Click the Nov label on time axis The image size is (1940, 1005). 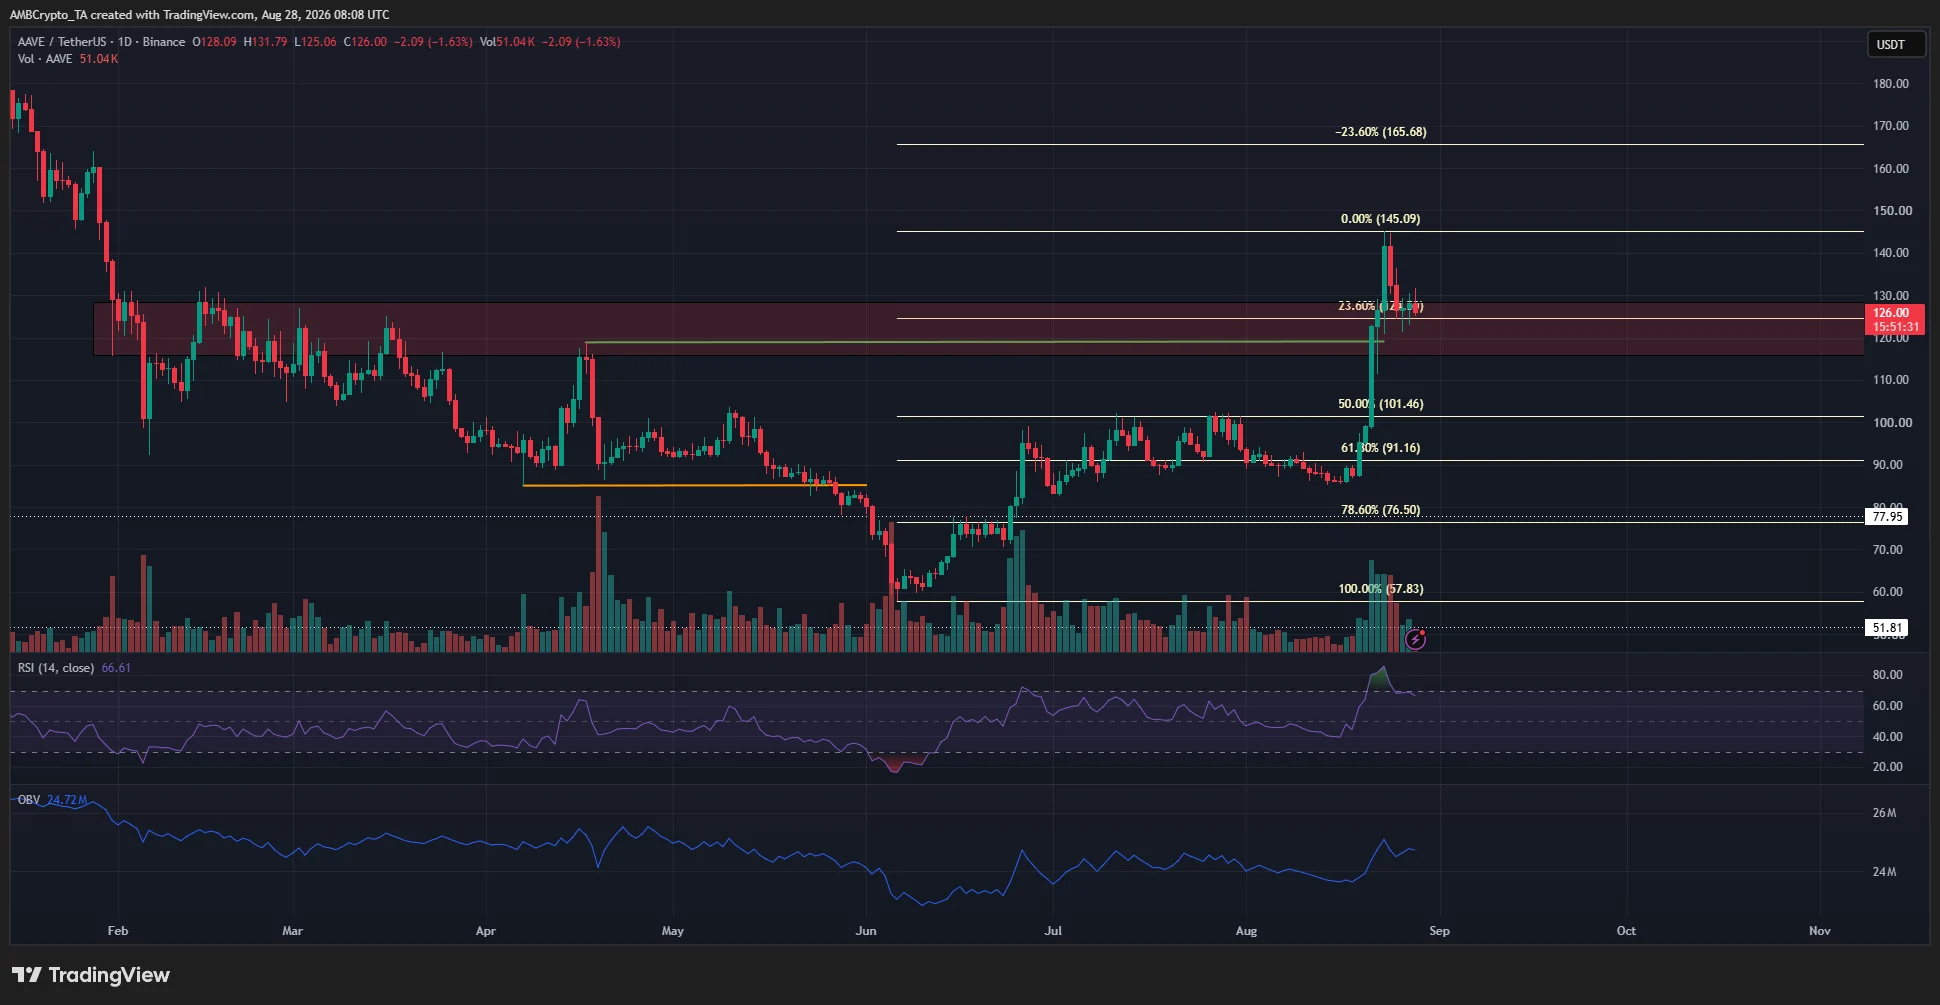coord(1820,931)
